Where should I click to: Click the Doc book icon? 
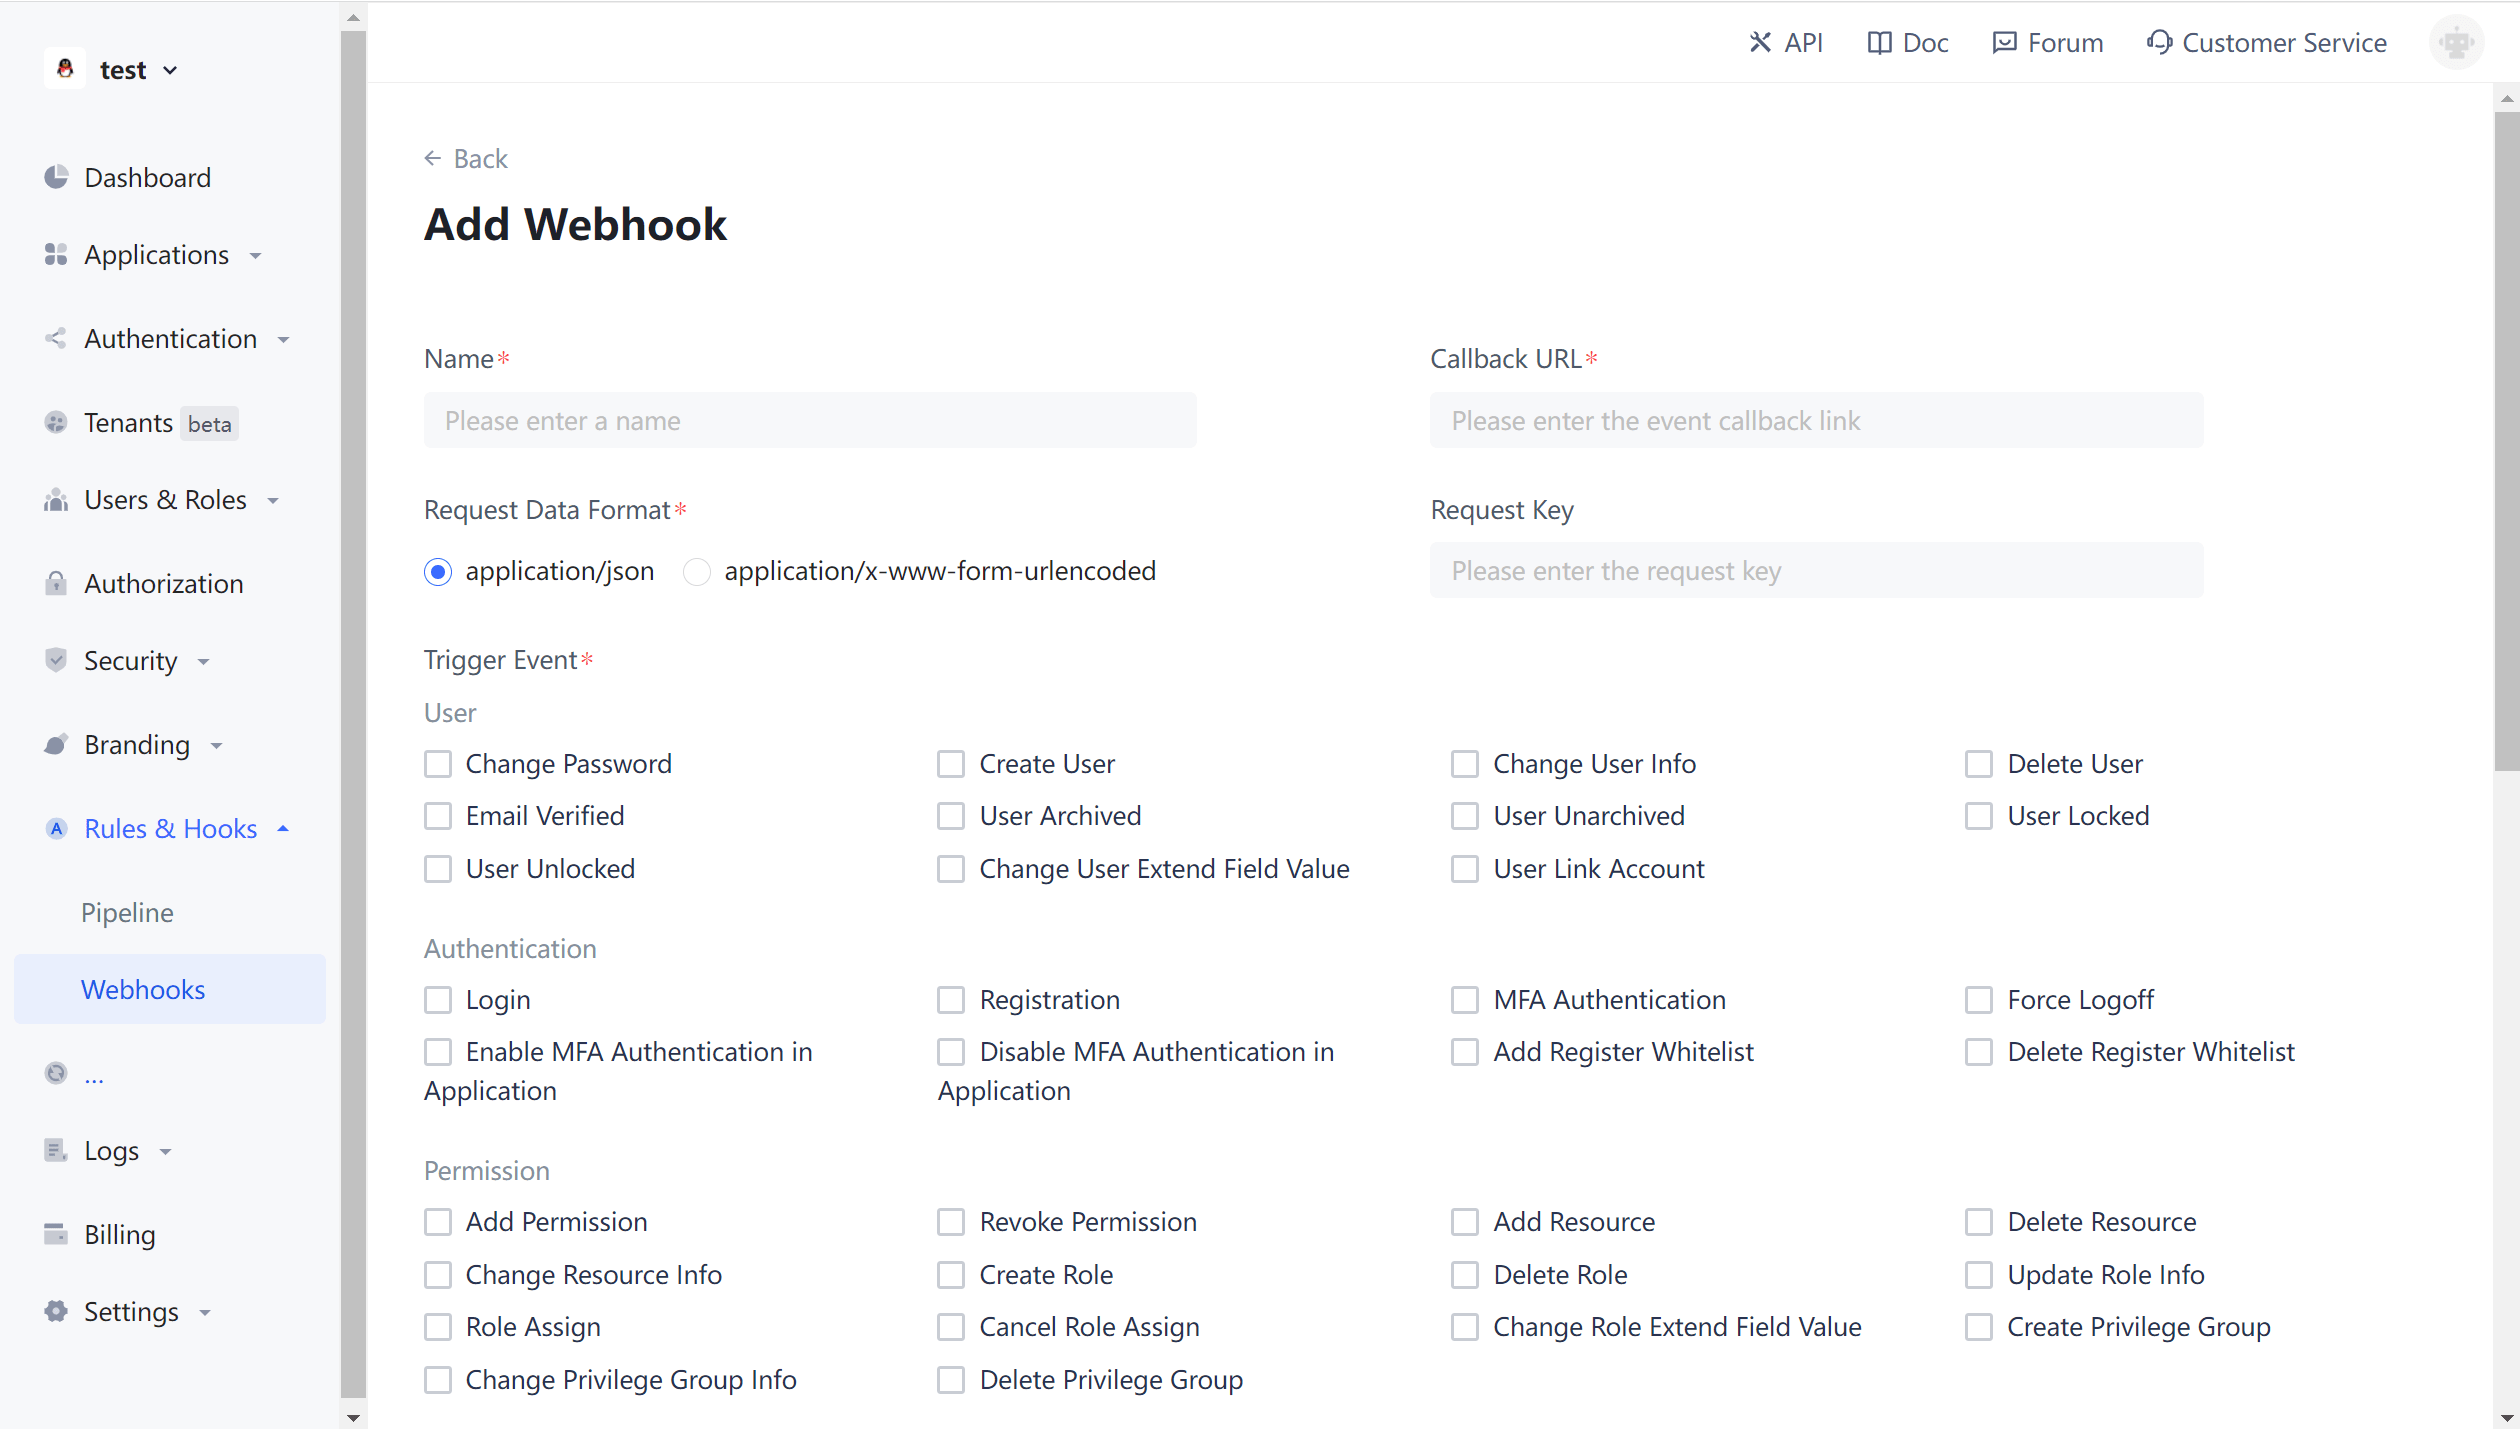1879,42
